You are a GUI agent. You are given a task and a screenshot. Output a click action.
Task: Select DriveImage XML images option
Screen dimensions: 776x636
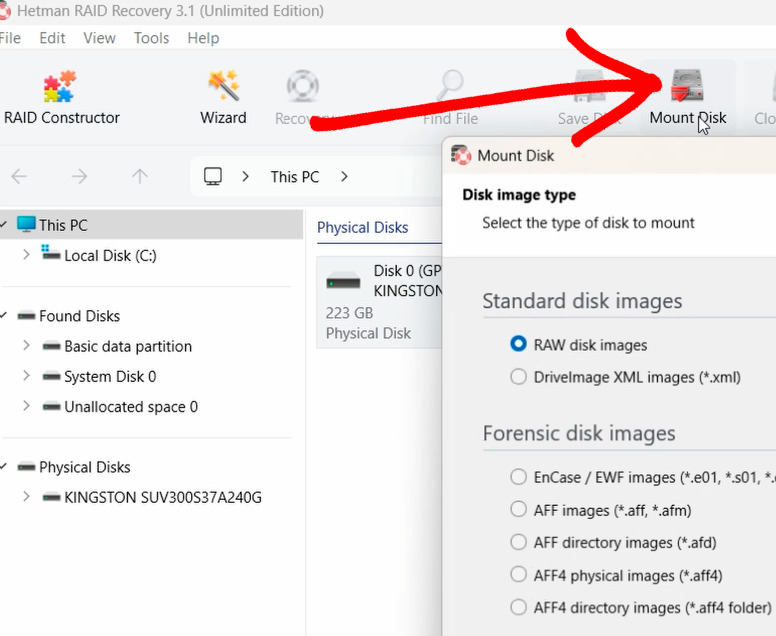[518, 377]
